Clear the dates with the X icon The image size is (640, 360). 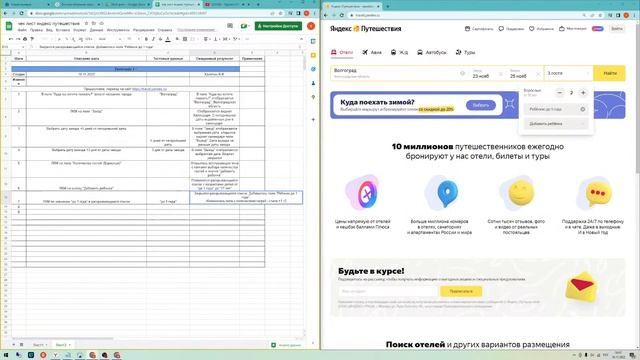pos(538,74)
